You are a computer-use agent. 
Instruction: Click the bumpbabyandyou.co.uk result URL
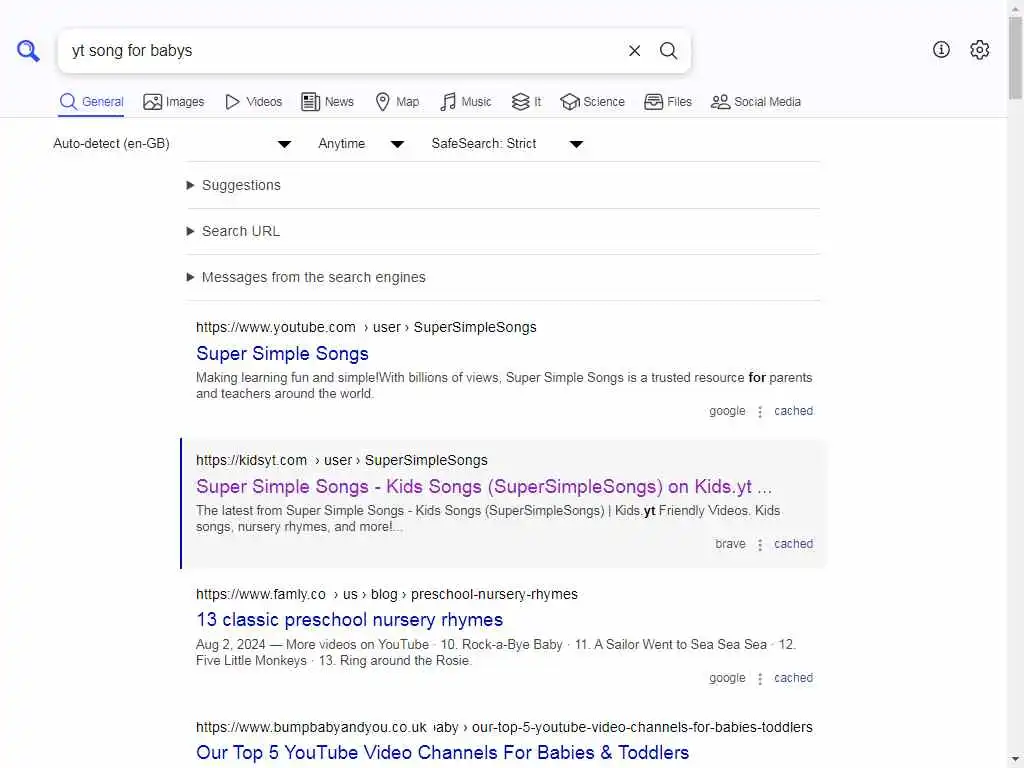504,728
